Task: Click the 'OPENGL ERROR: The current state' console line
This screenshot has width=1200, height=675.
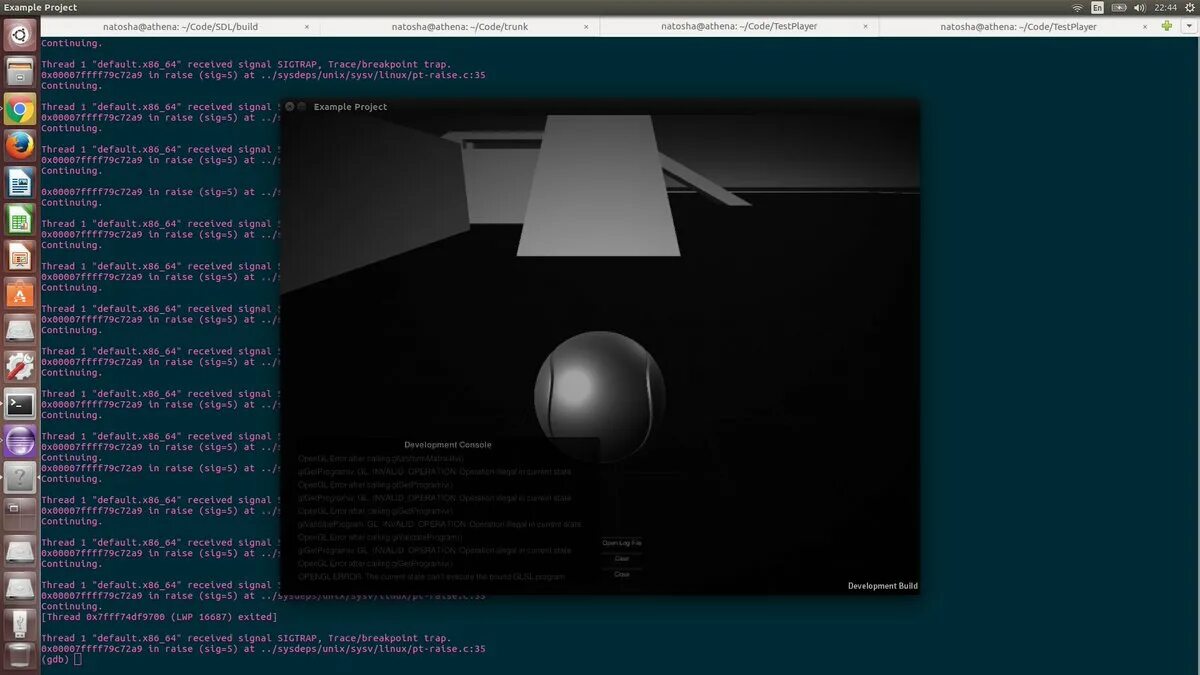Action: [x=431, y=577]
